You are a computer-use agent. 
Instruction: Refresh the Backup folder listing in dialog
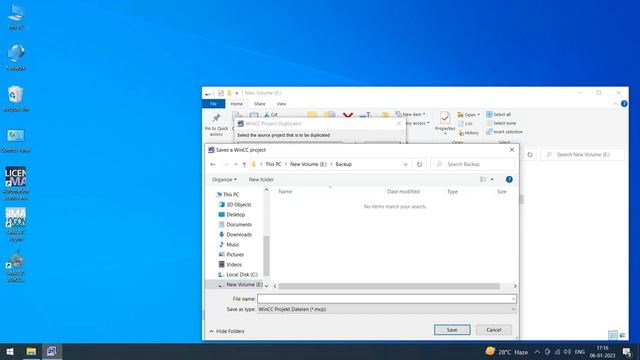point(419,164)
